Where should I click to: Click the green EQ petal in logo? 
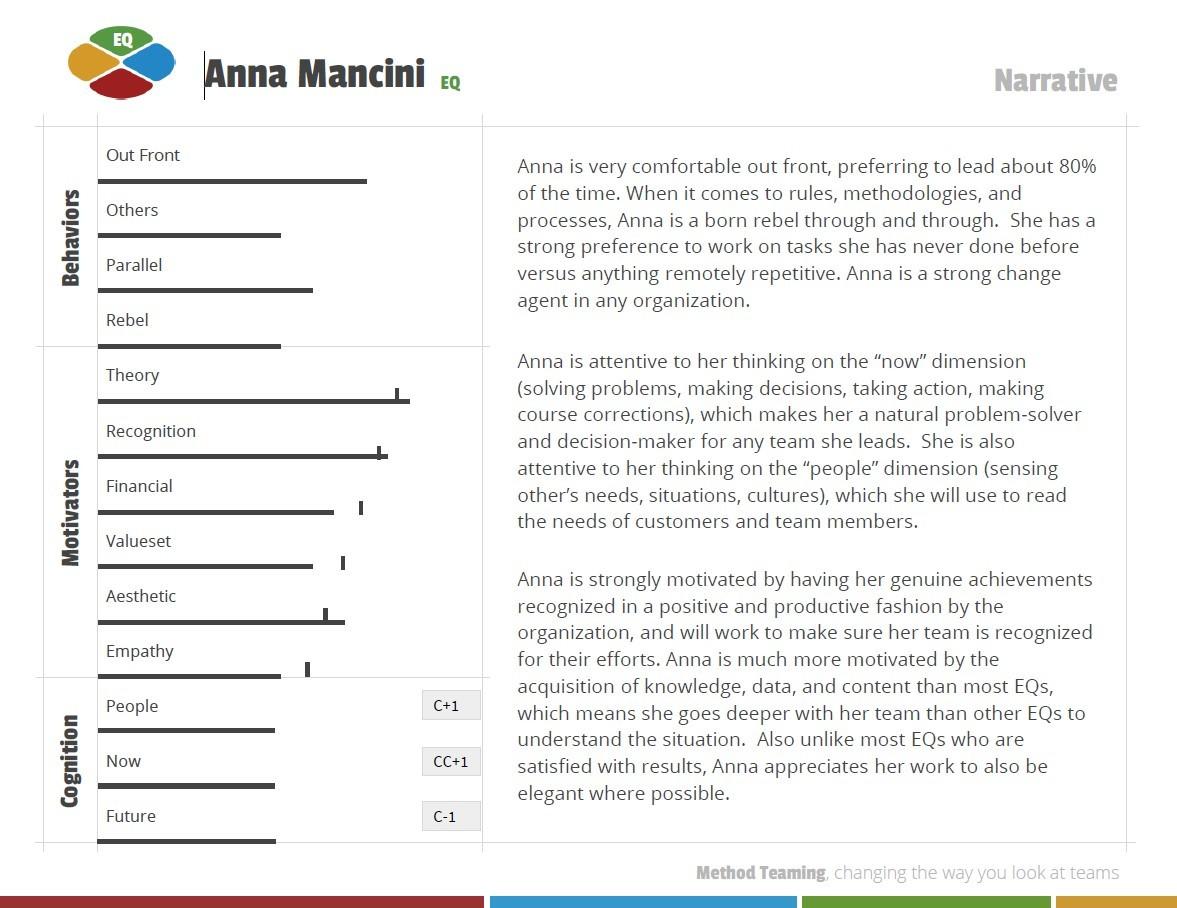(x=122, y=41)
